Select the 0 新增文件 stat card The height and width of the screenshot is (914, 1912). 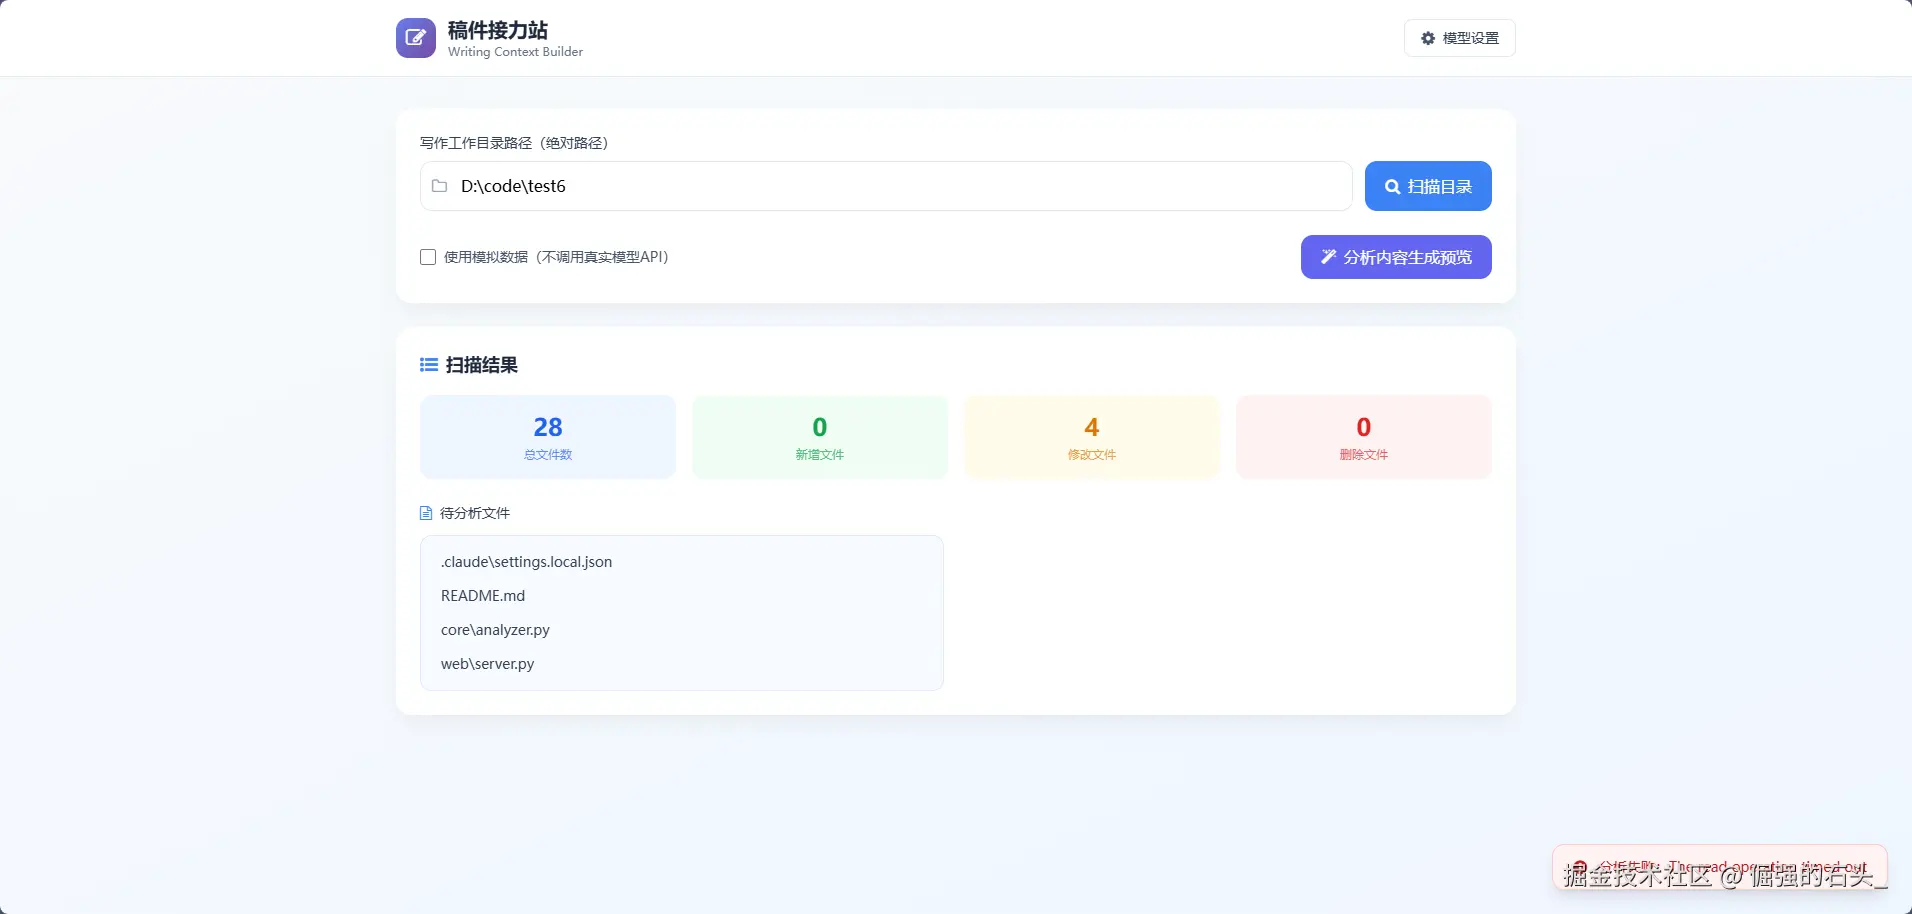[820, 437]
